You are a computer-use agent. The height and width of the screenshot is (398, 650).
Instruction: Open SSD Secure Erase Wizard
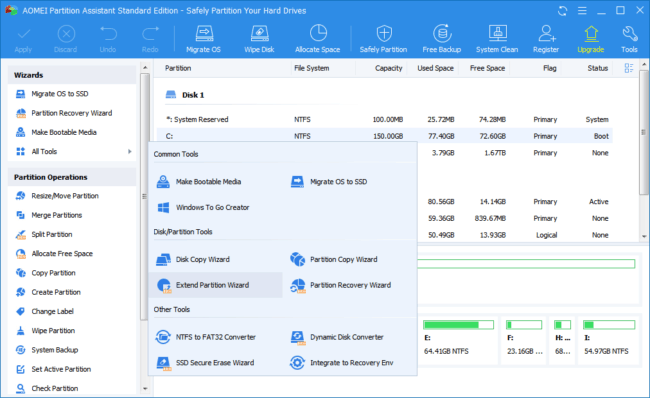(x=205, y=363)
